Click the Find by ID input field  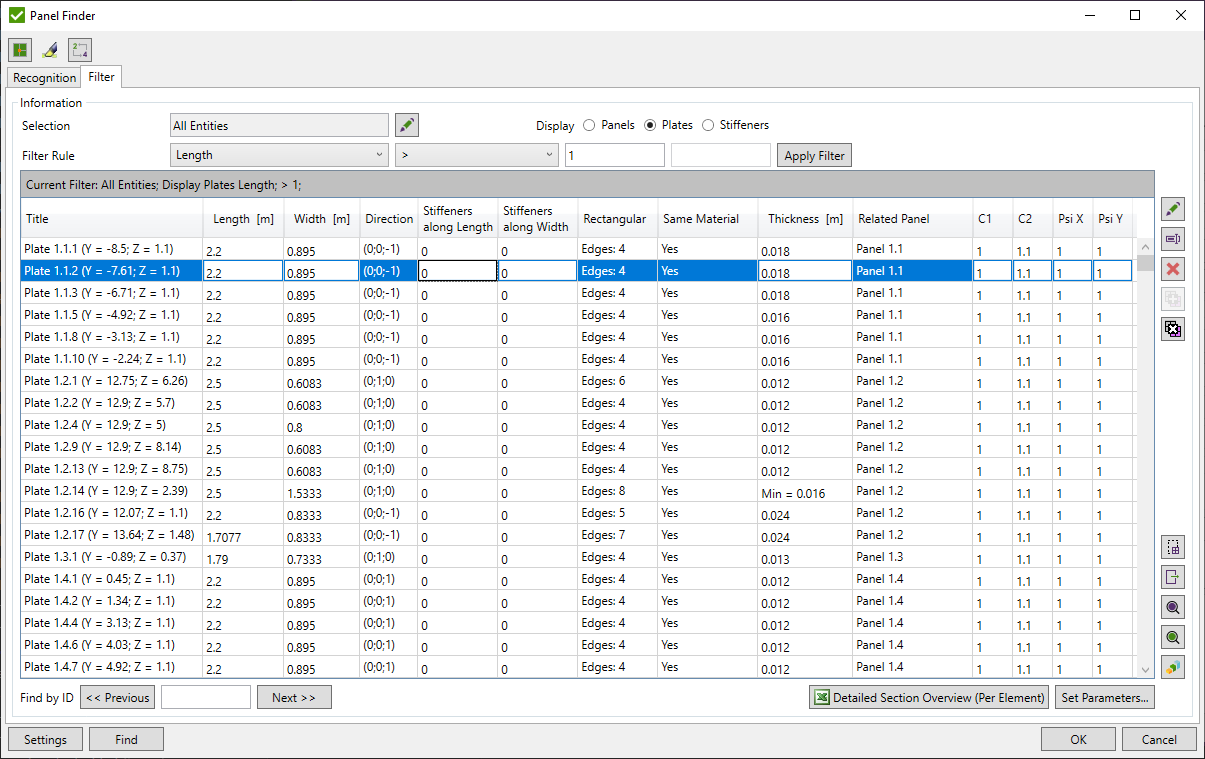coord(205,698)
